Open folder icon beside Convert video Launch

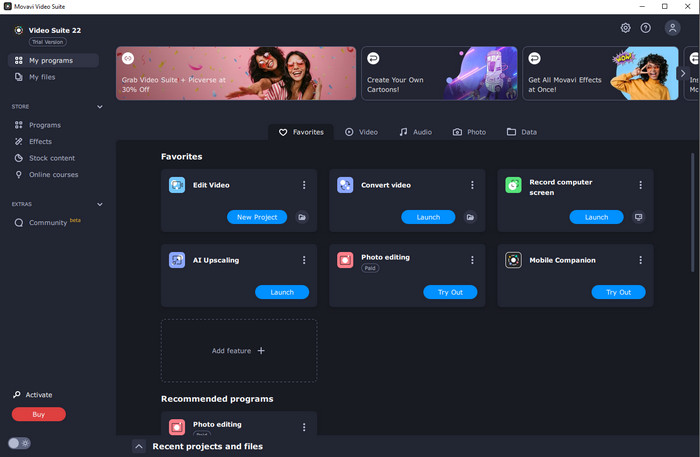470,217
